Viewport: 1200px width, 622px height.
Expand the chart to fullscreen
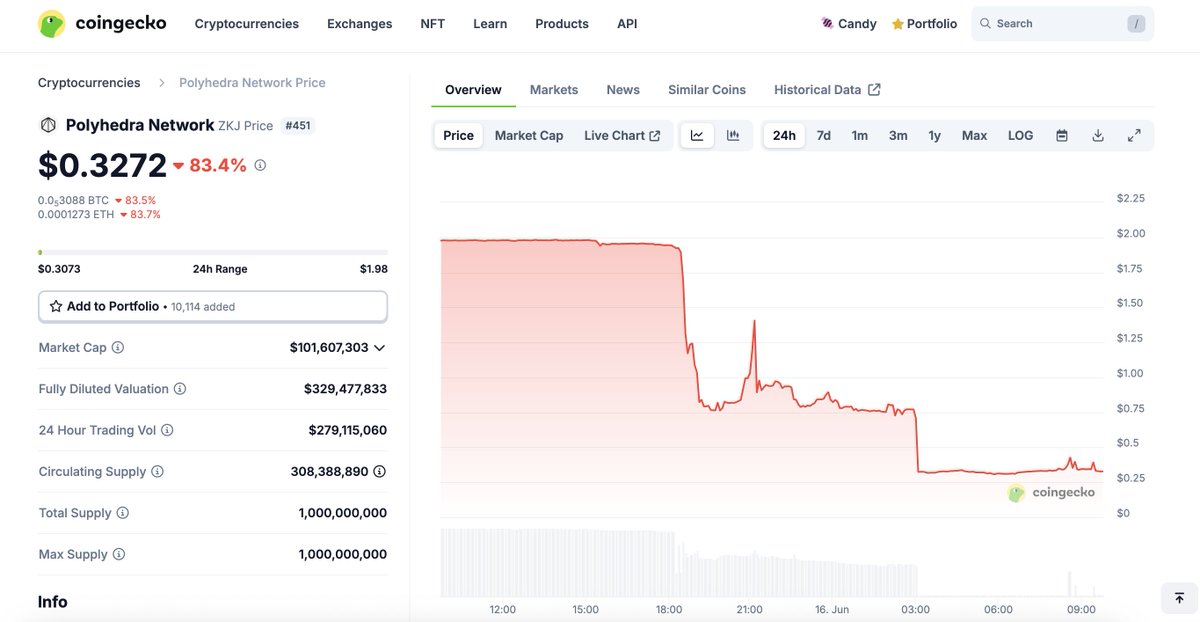1134,135
